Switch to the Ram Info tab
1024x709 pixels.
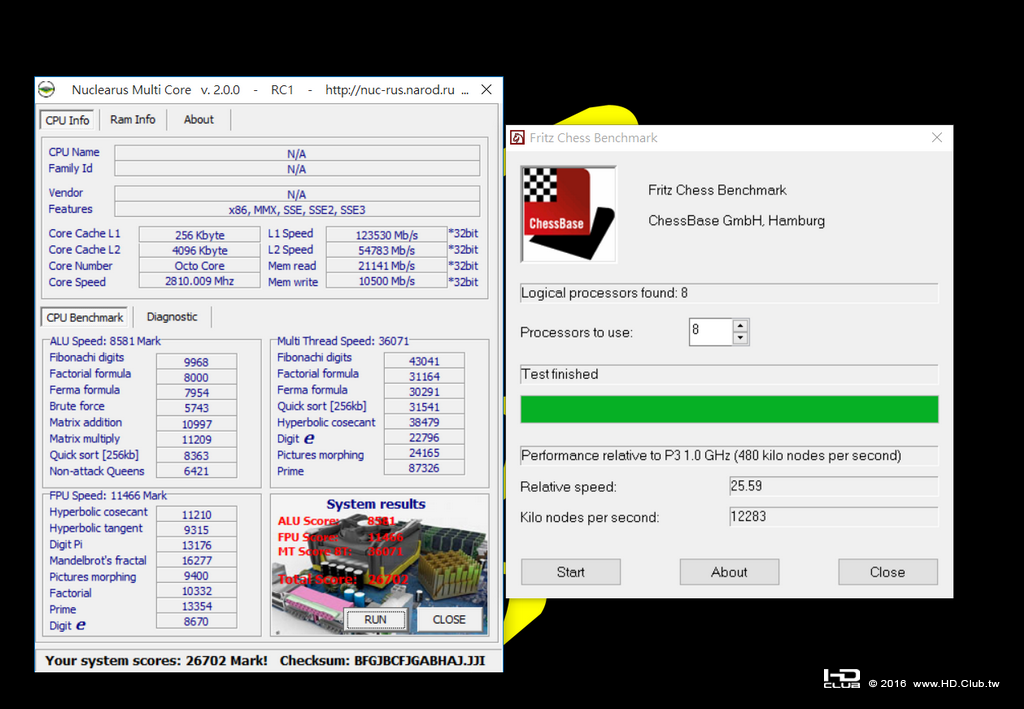pos(133,119)
